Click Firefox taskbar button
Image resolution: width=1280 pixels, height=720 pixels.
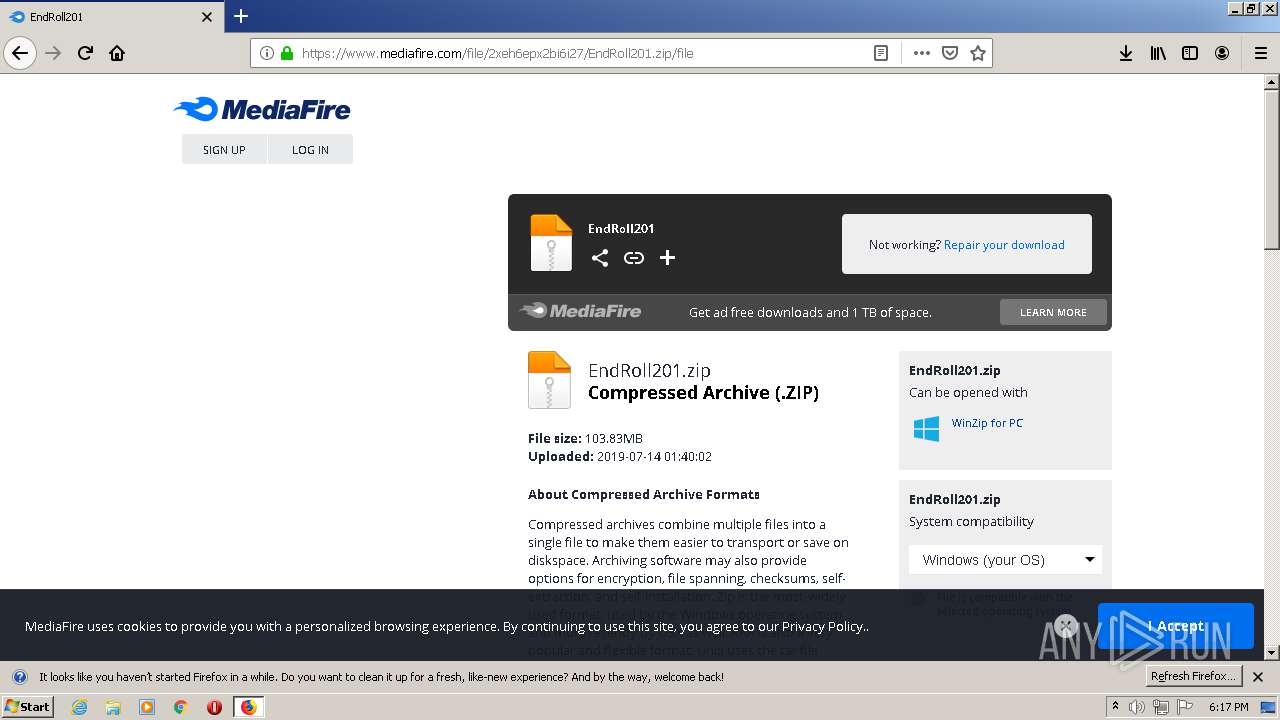coord(248,707)
